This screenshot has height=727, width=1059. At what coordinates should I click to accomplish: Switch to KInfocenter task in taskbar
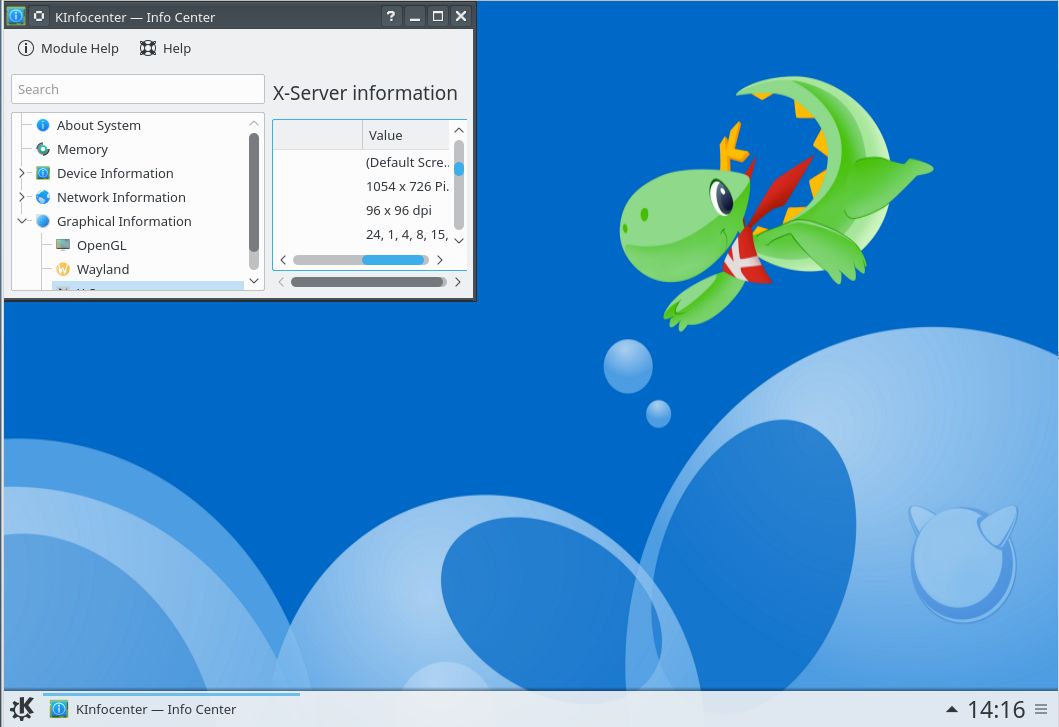click(x=172, y=709)
